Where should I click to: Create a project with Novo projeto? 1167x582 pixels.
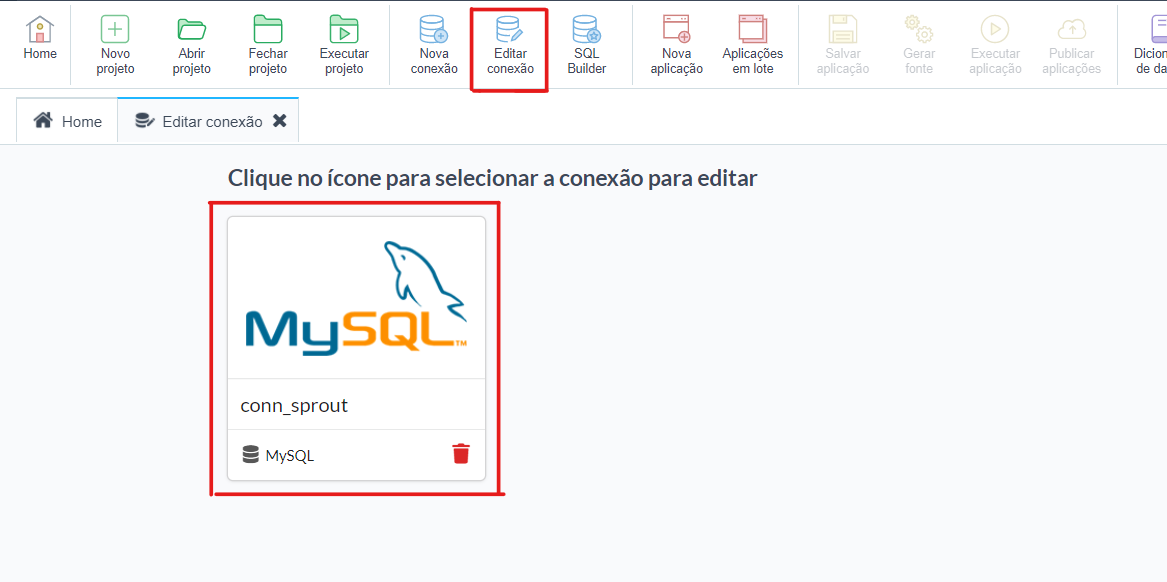coord(115,30)
